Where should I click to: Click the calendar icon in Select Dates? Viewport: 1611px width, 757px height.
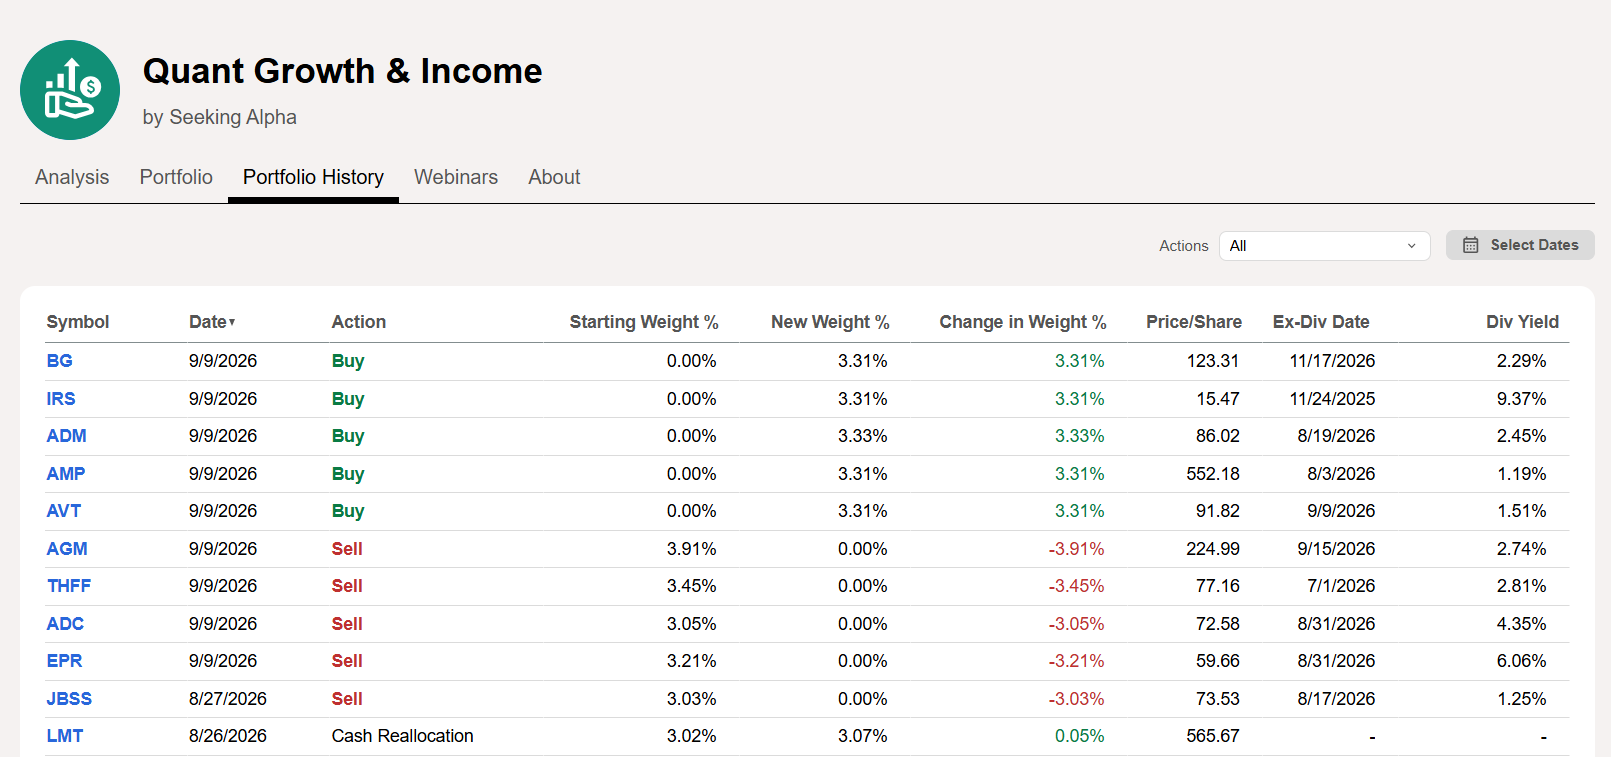1470,245
